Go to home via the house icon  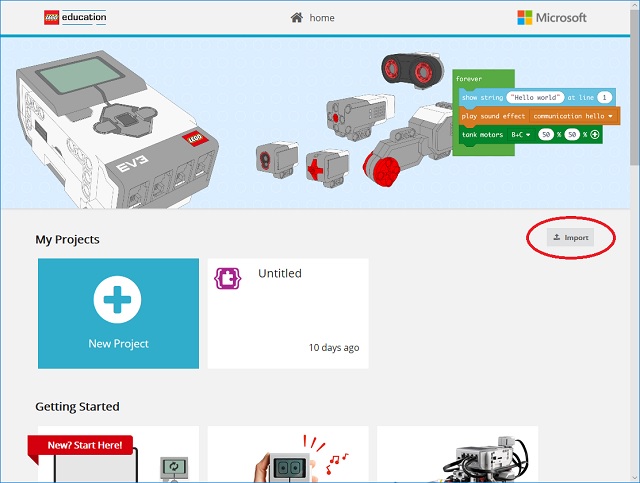(296, 17)
